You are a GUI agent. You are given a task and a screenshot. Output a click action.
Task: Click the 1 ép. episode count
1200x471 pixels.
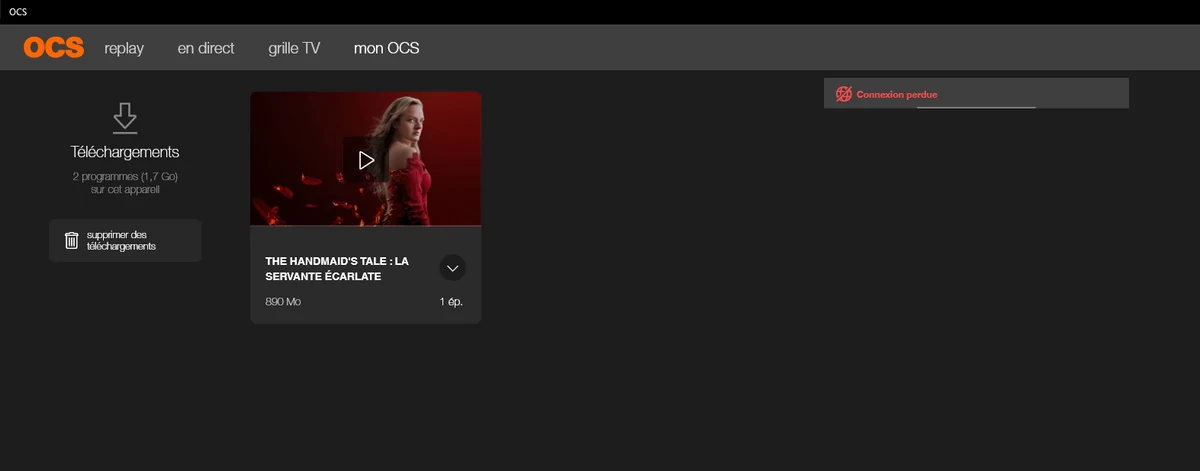tap(451, 302)
